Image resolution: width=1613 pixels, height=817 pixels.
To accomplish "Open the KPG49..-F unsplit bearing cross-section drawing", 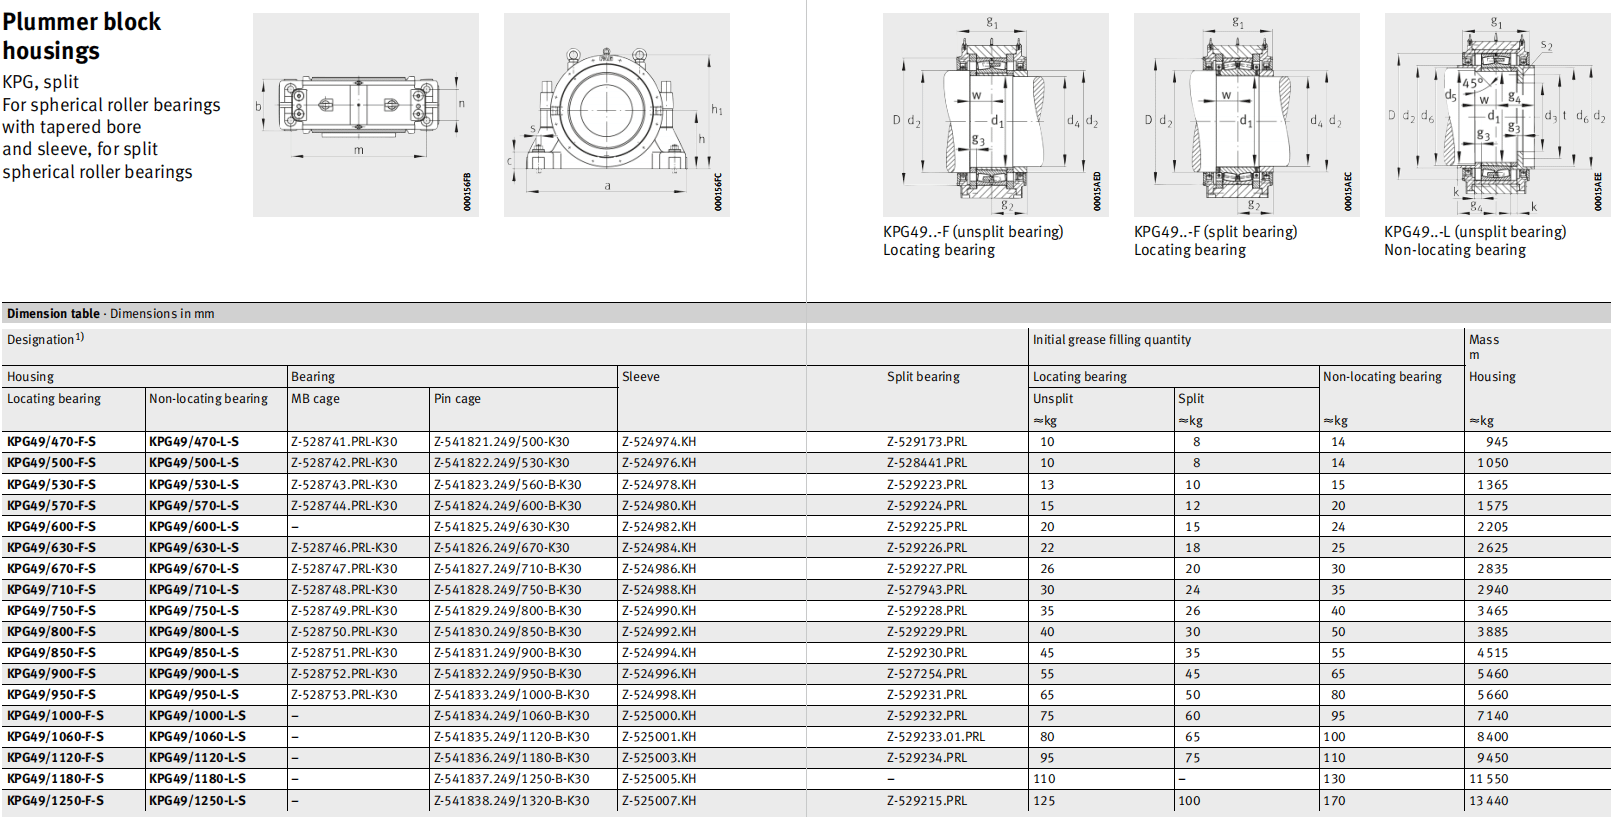I will pos(995,114).
